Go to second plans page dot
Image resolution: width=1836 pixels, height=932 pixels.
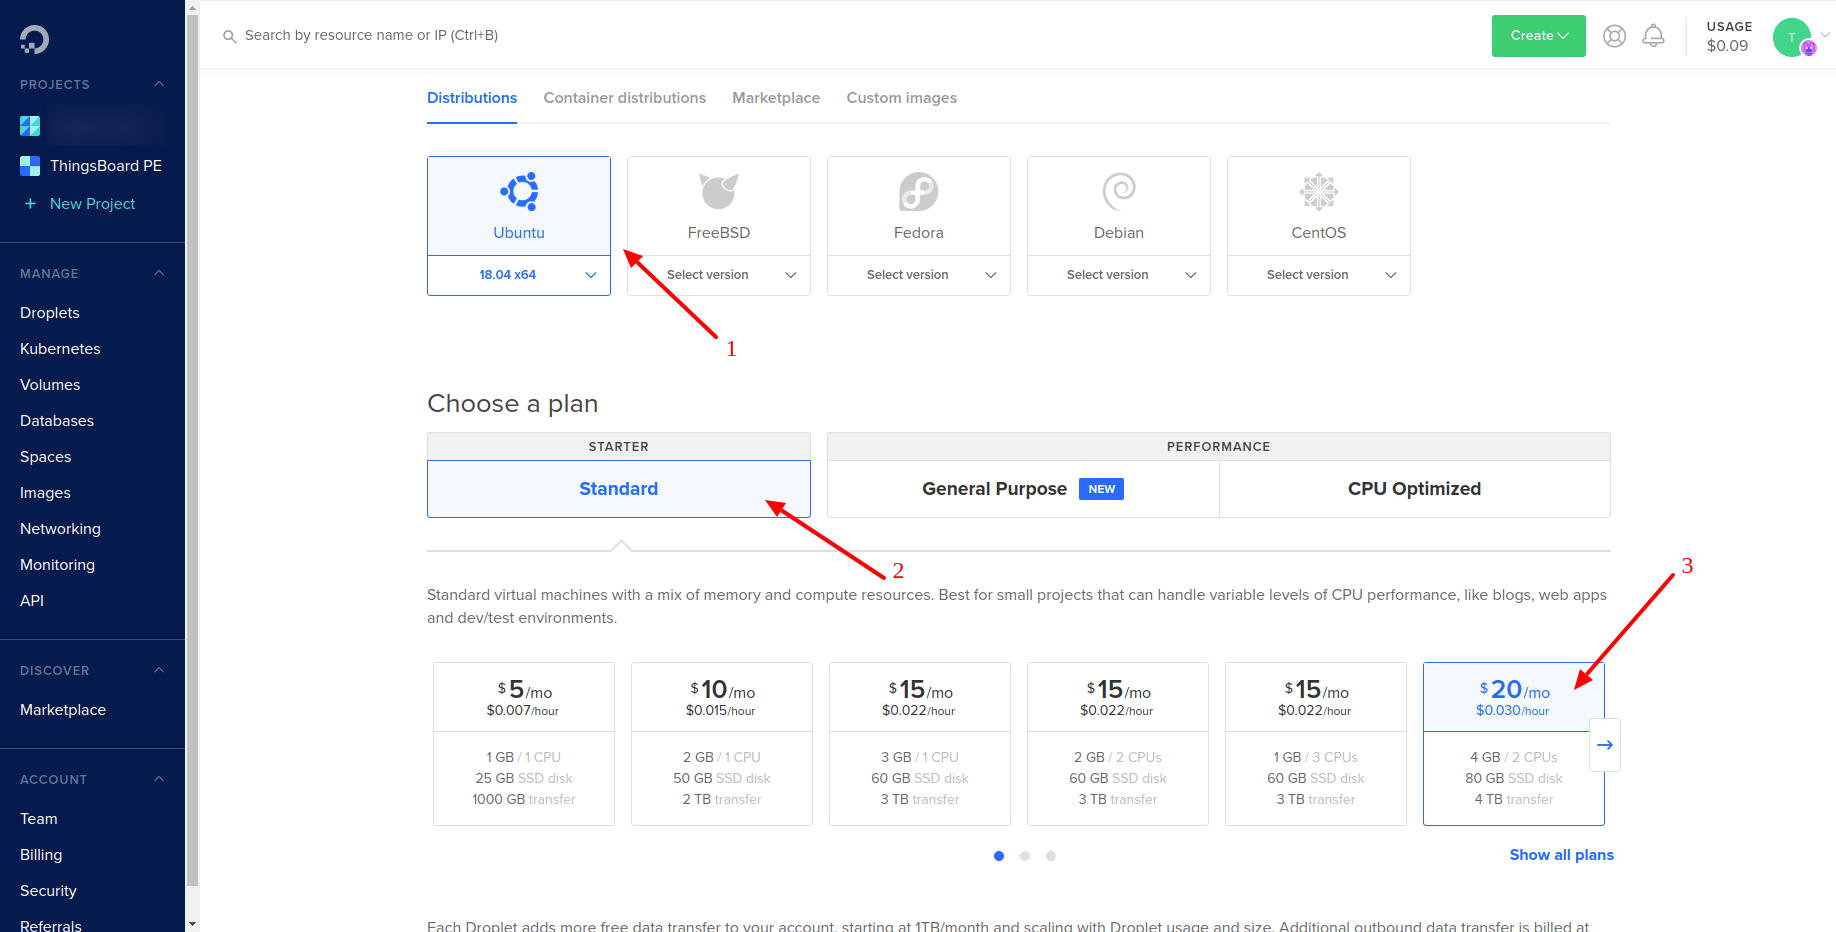[x=1025, y=856]
